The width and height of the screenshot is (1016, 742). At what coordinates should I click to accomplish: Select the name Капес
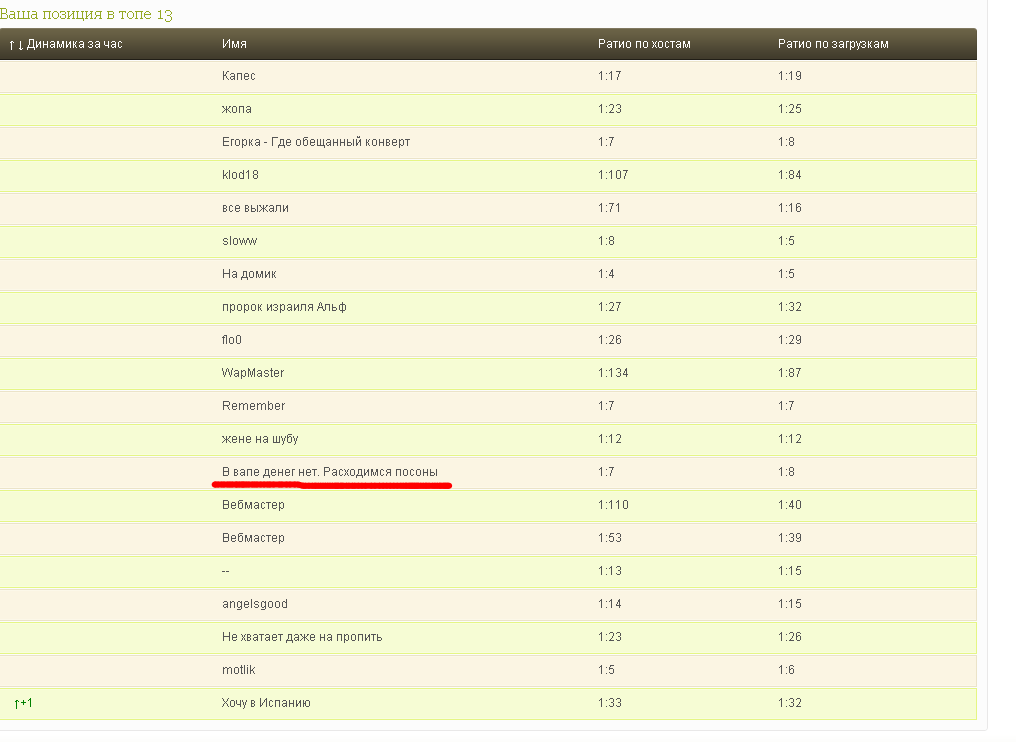pos(238,76)
